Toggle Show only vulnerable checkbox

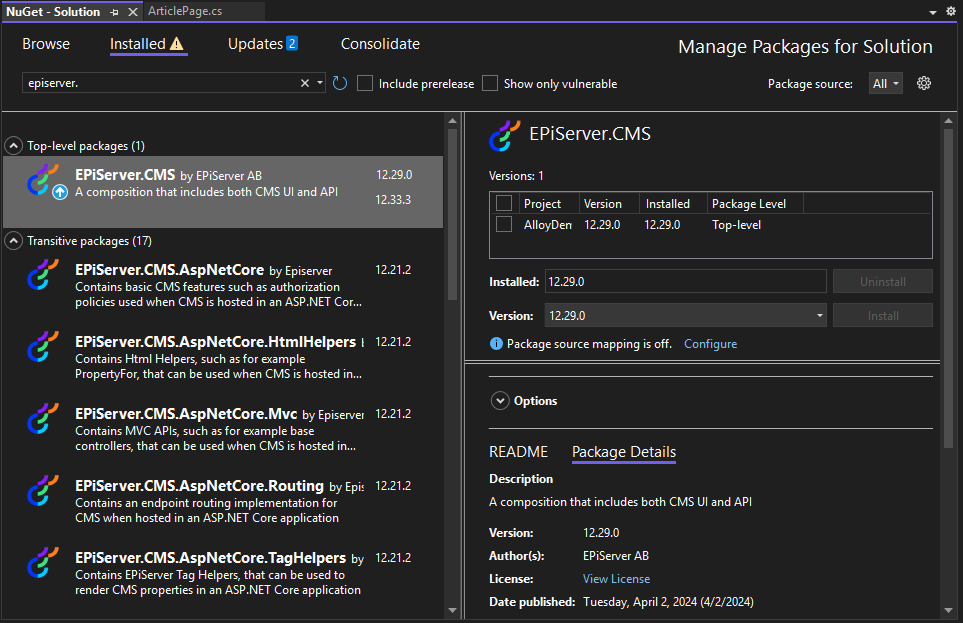click(490, 84)
